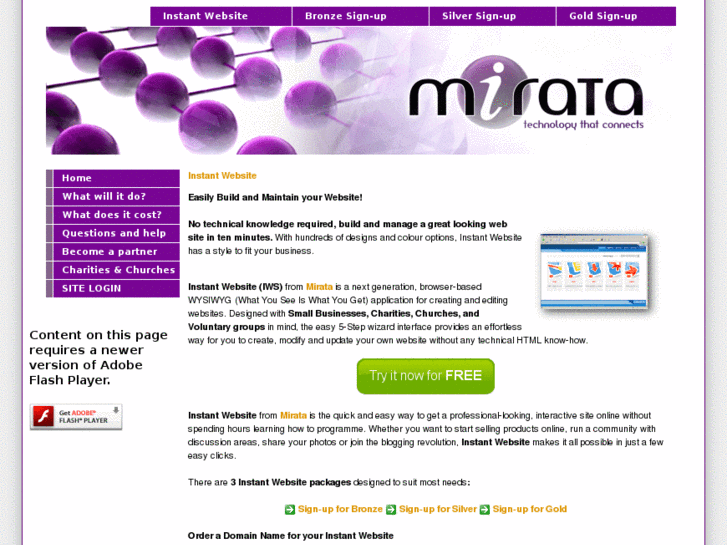The width and height of the screenshot is (727, 545).
Task: Open the website designs screenshot thumbnail
Action: click(594, 272)
